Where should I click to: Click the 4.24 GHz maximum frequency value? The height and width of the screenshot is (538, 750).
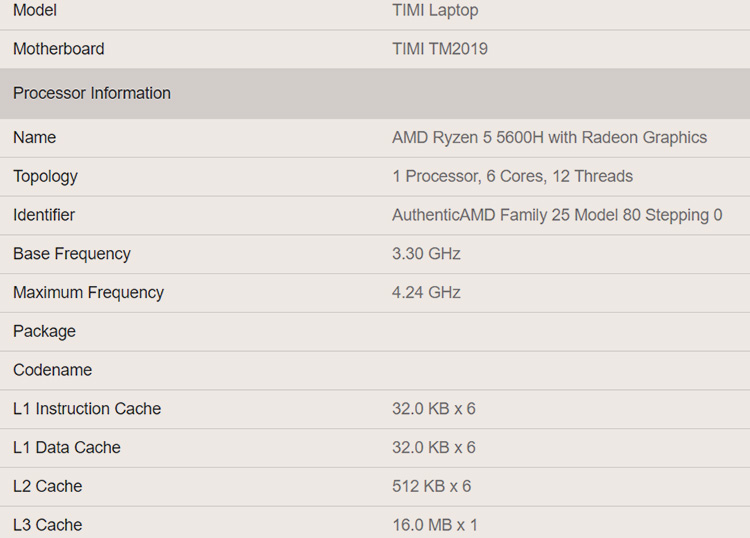tap(426, 293)
